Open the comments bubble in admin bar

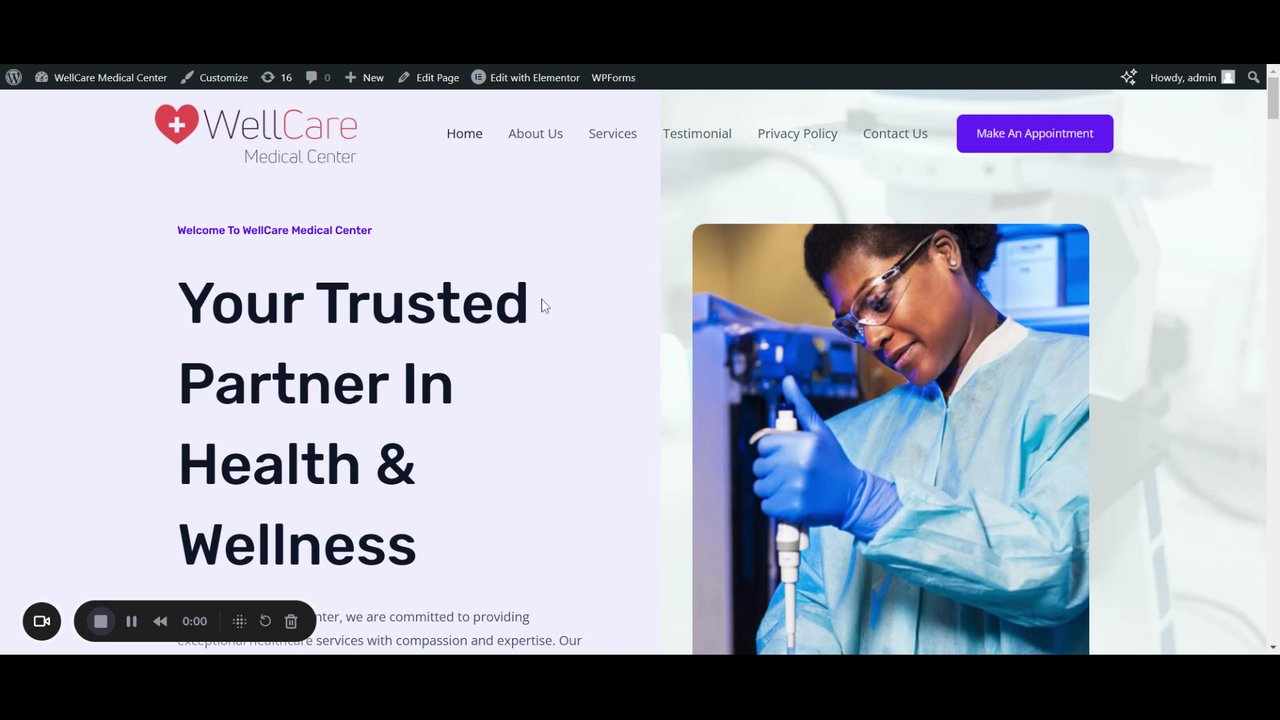click(318, 77)
